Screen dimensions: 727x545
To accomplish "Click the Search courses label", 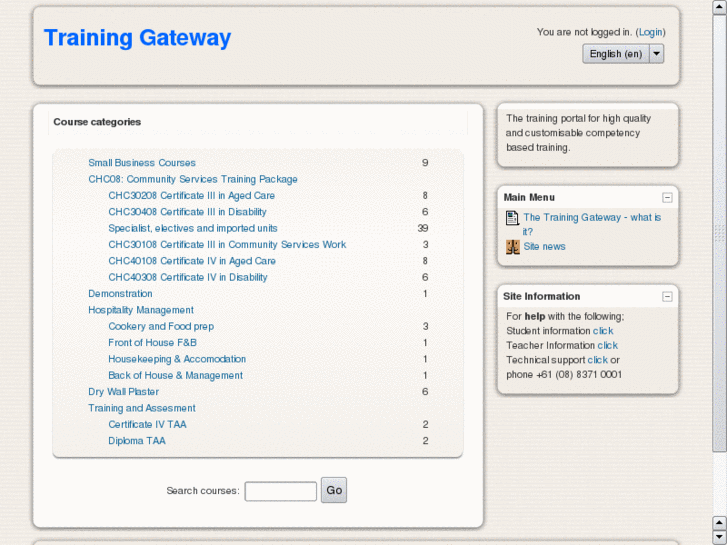I will pyautogui.click(x=203, y=491).
